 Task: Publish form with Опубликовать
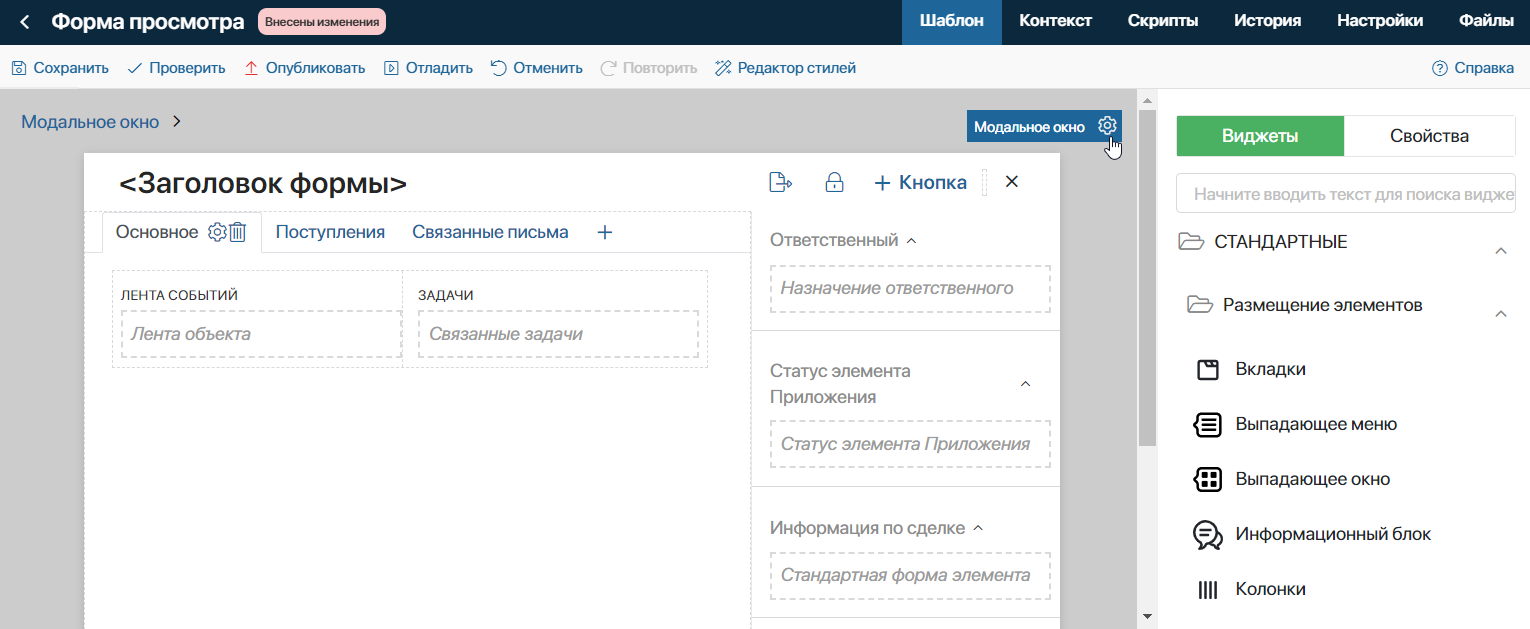304,68
